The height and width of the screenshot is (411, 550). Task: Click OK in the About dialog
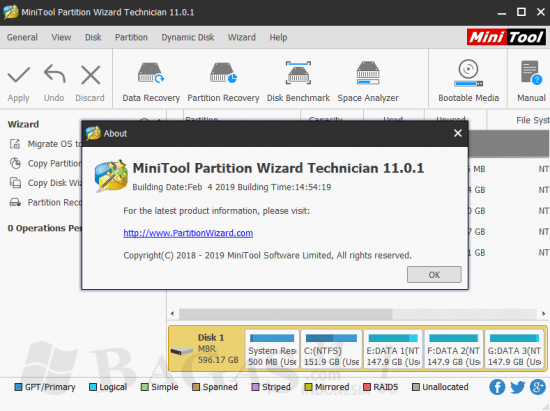(434, 275)
